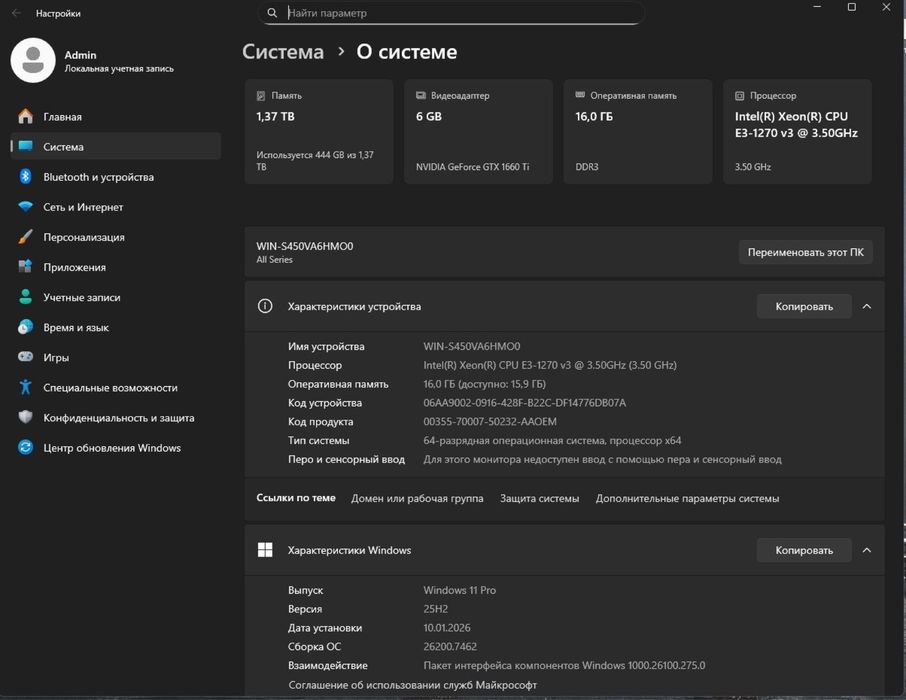Image resolution: width=906 pixels, height=700 pixels.
Task: Open Защита системы link
Action: tap(539, 498)
